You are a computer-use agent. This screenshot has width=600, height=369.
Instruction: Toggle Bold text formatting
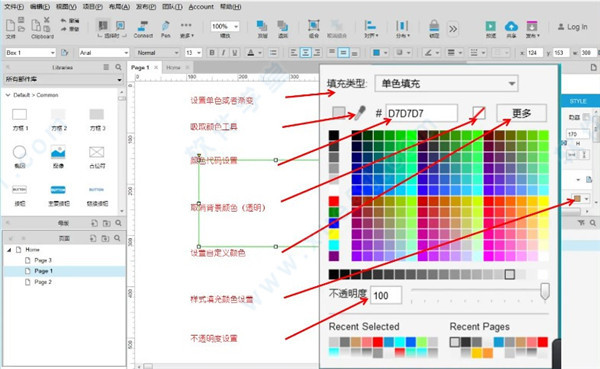pos(212,52)
